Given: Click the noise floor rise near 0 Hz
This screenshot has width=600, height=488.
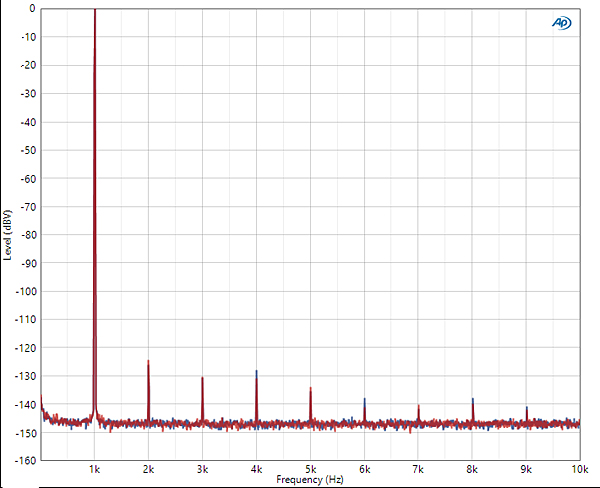Looking at the screenshot, I should 42,408.
